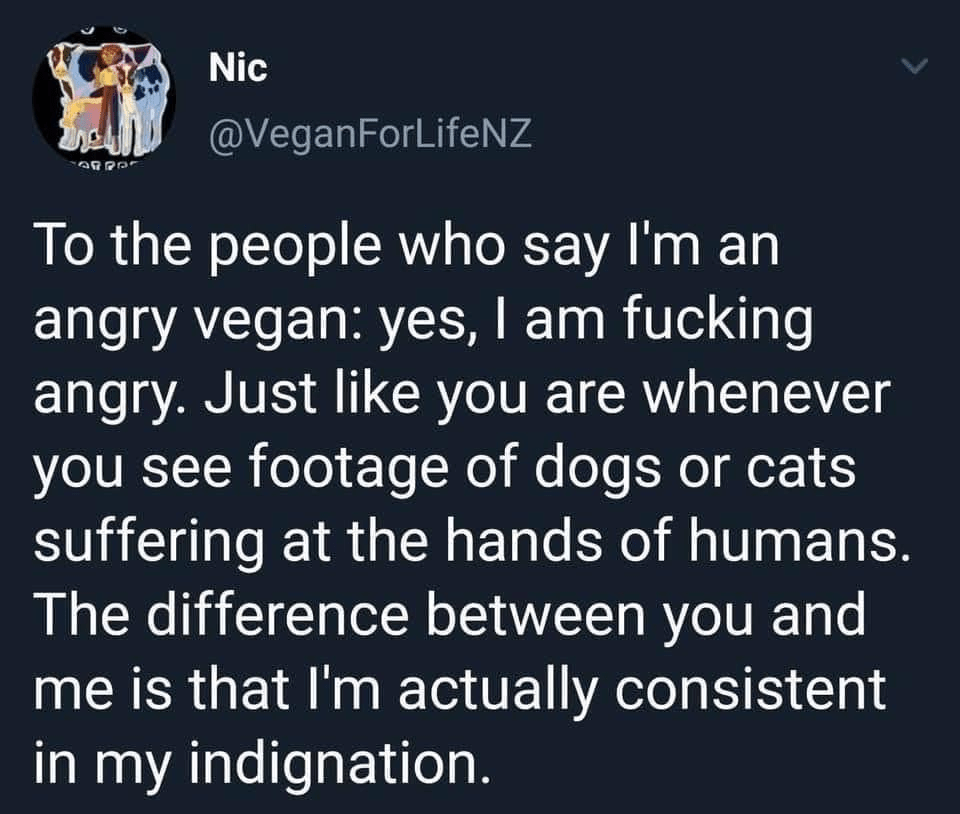The height and width of the screenshot is (814, 960).
Task: Click the word "indignation" in the tweet
Action: tap(330, 764)
